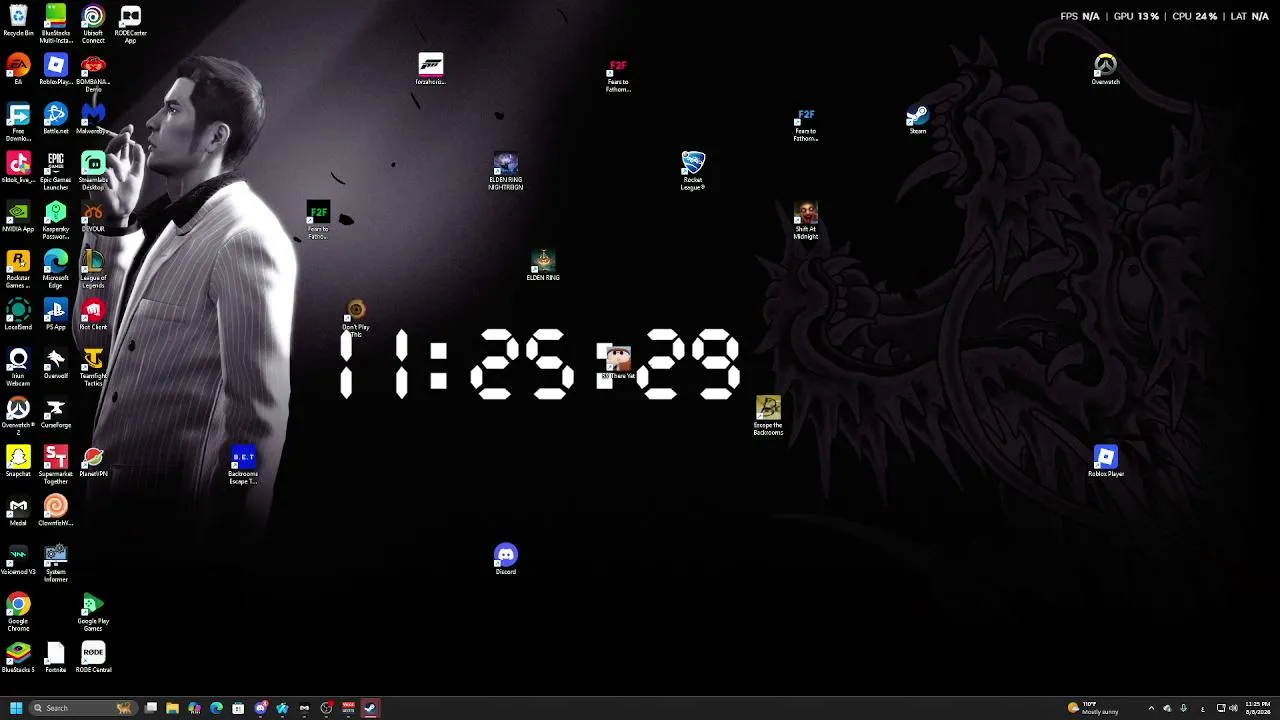The image size is (1280, 720).
Task: Open the taskbar clock showing 11:25 PM
Action: click(x=1257, y=708)
